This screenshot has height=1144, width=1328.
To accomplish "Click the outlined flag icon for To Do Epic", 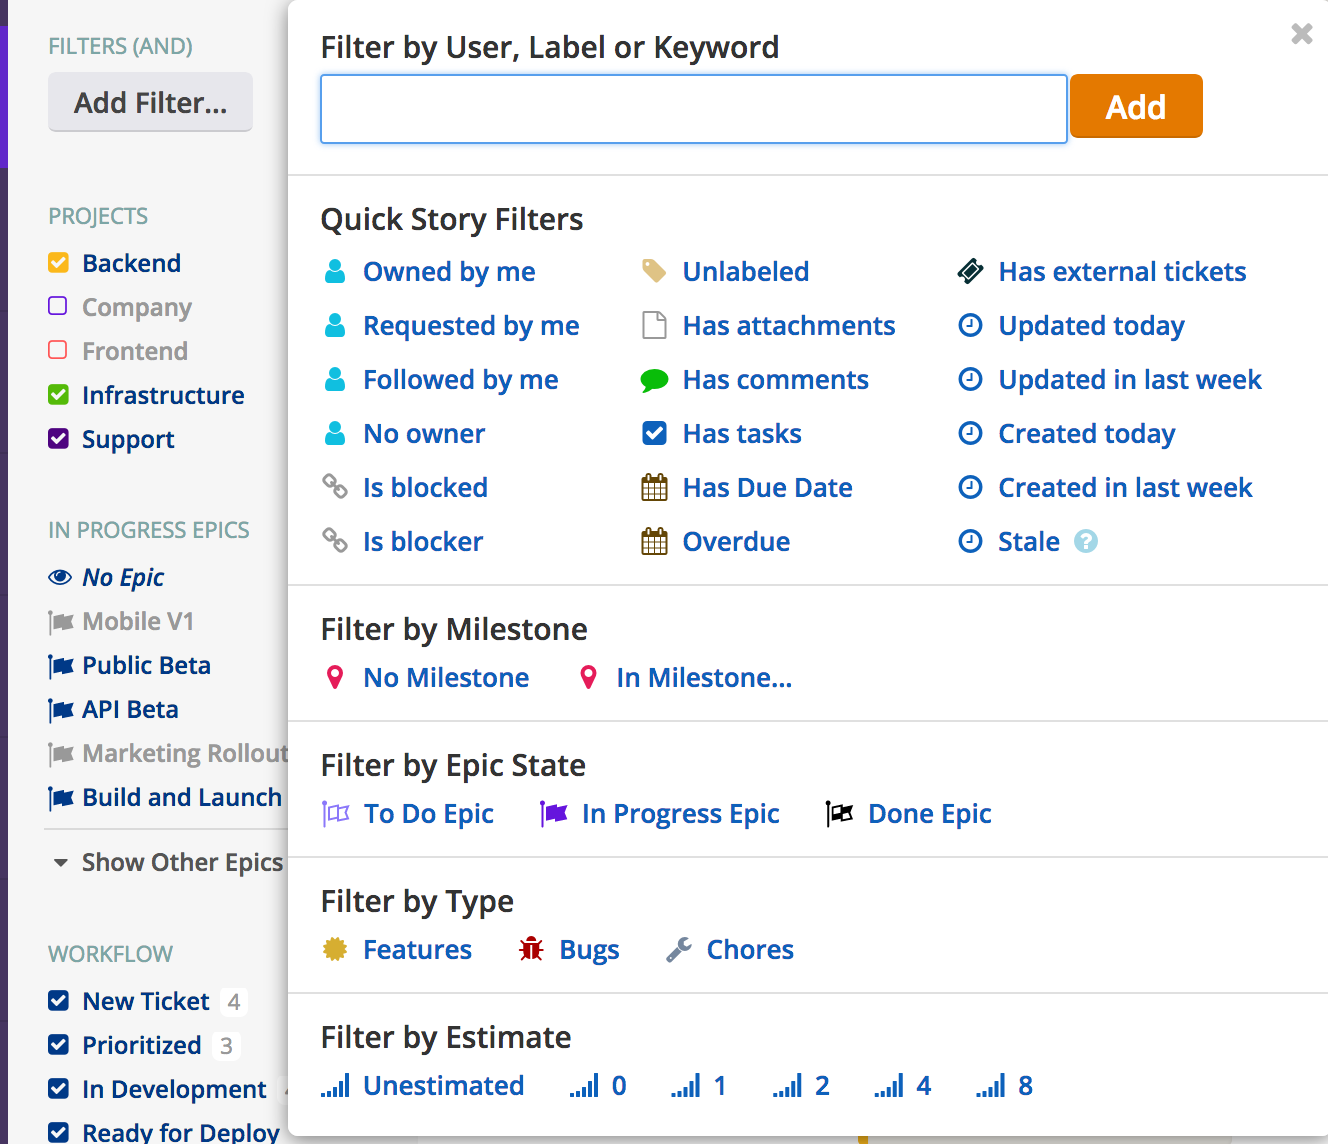I will (336, 813).
